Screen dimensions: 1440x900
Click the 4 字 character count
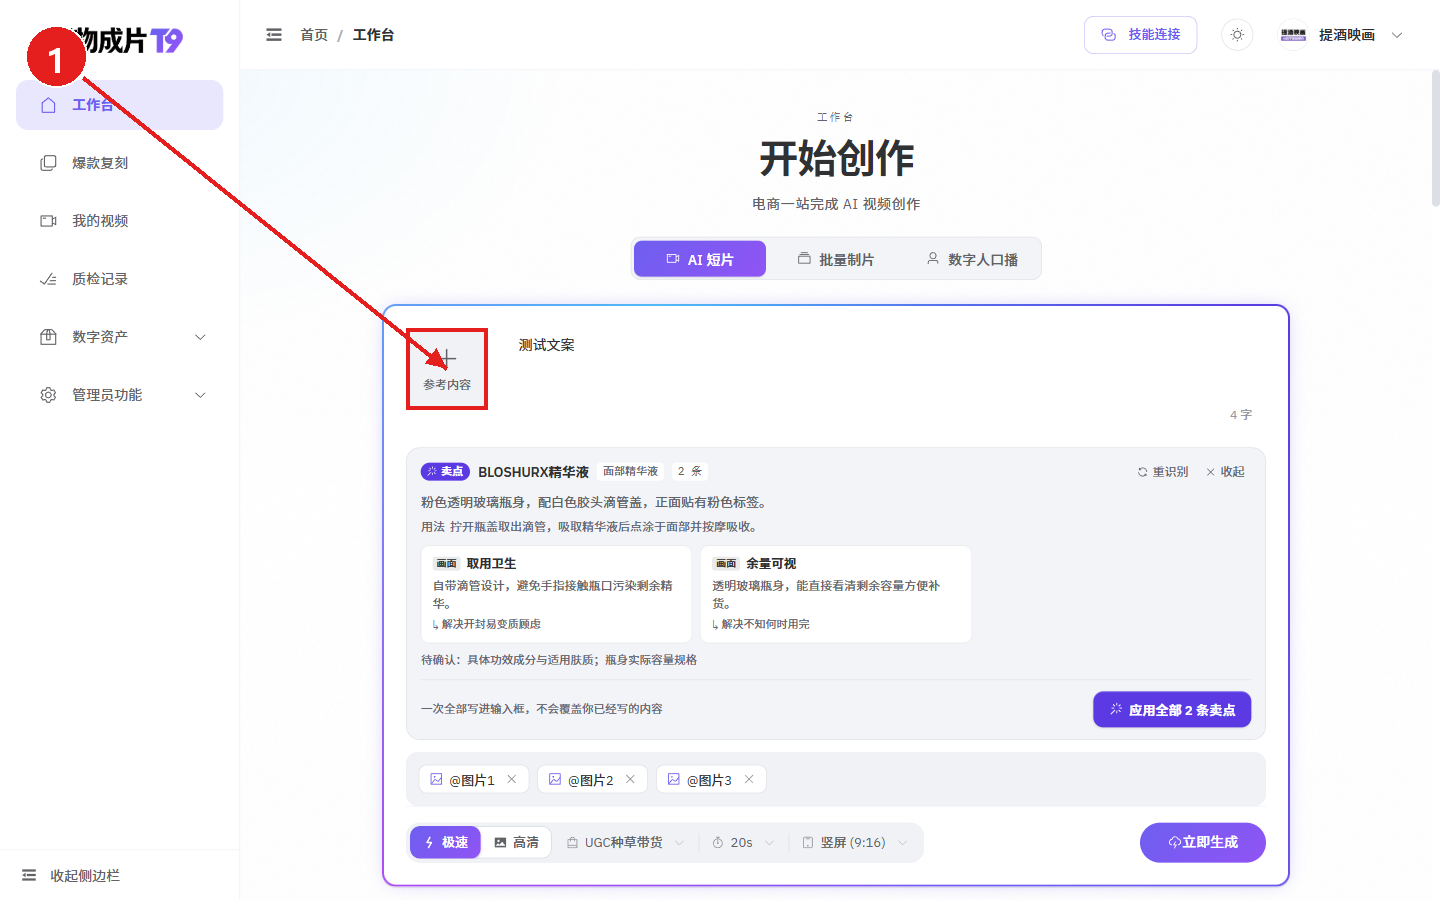(x=1241, y=415)
